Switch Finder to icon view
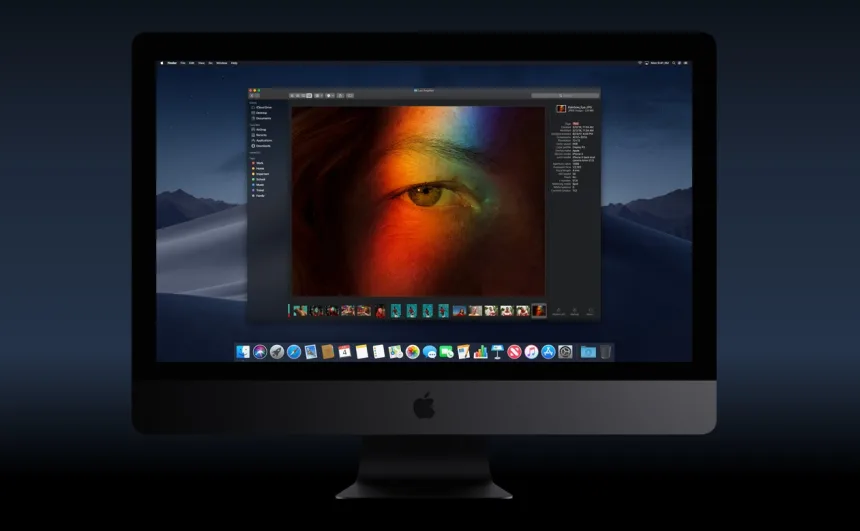 click(292, 95)
